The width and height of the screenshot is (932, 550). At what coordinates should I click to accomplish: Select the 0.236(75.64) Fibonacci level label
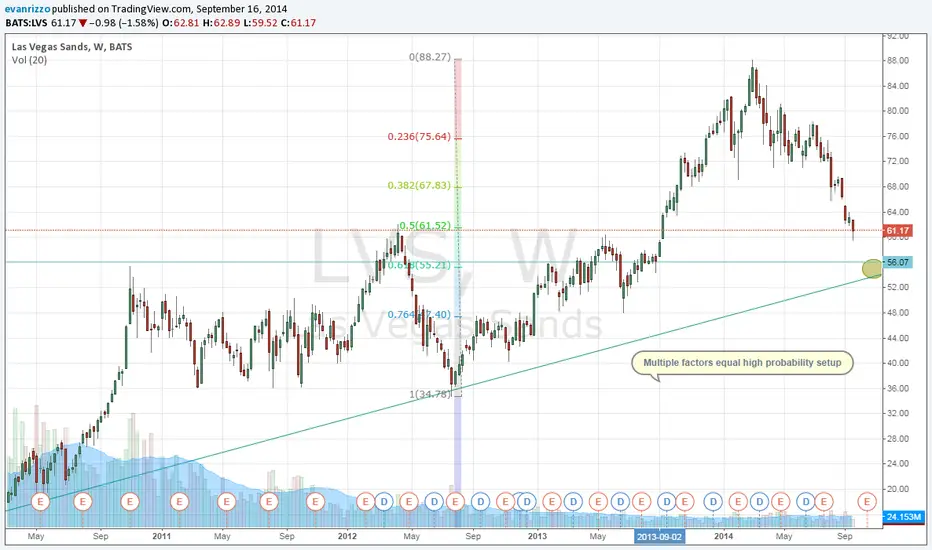click(419, 137)
